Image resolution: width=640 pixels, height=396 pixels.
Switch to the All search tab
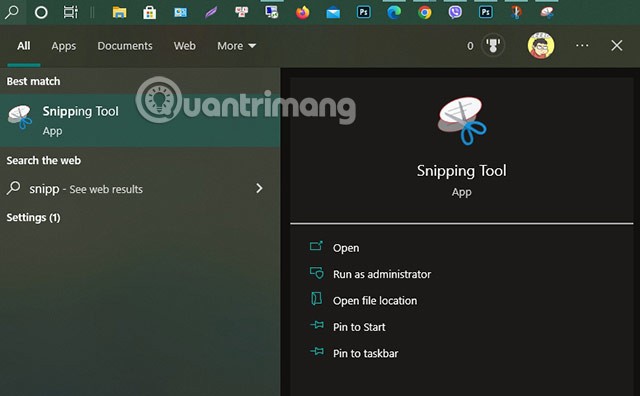(24, 46)
